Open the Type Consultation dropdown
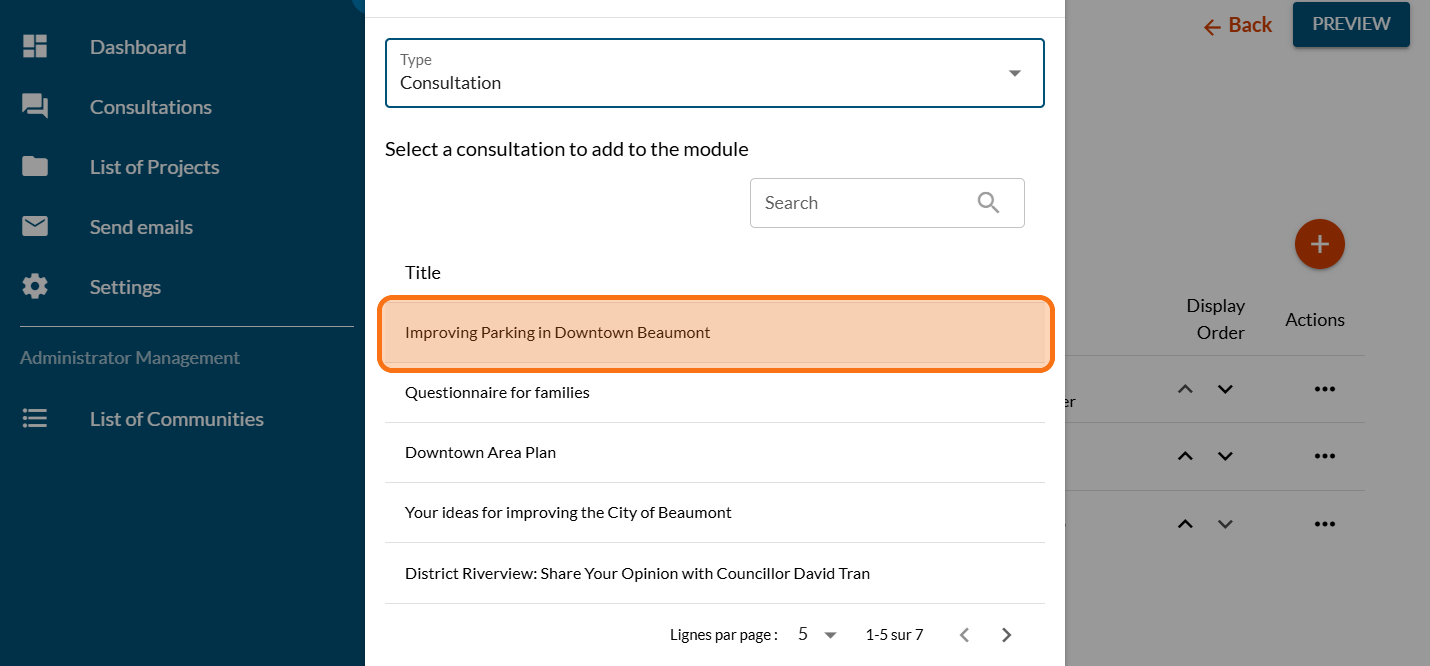The height and width of the screenshot is (666, 1430). (714, 73)
